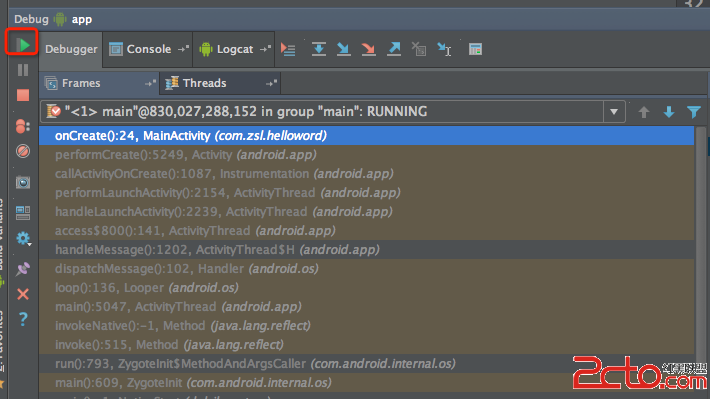Go to next frame down arrow
Viewport: 710px width, 399px height.
(x=669, y=112)
